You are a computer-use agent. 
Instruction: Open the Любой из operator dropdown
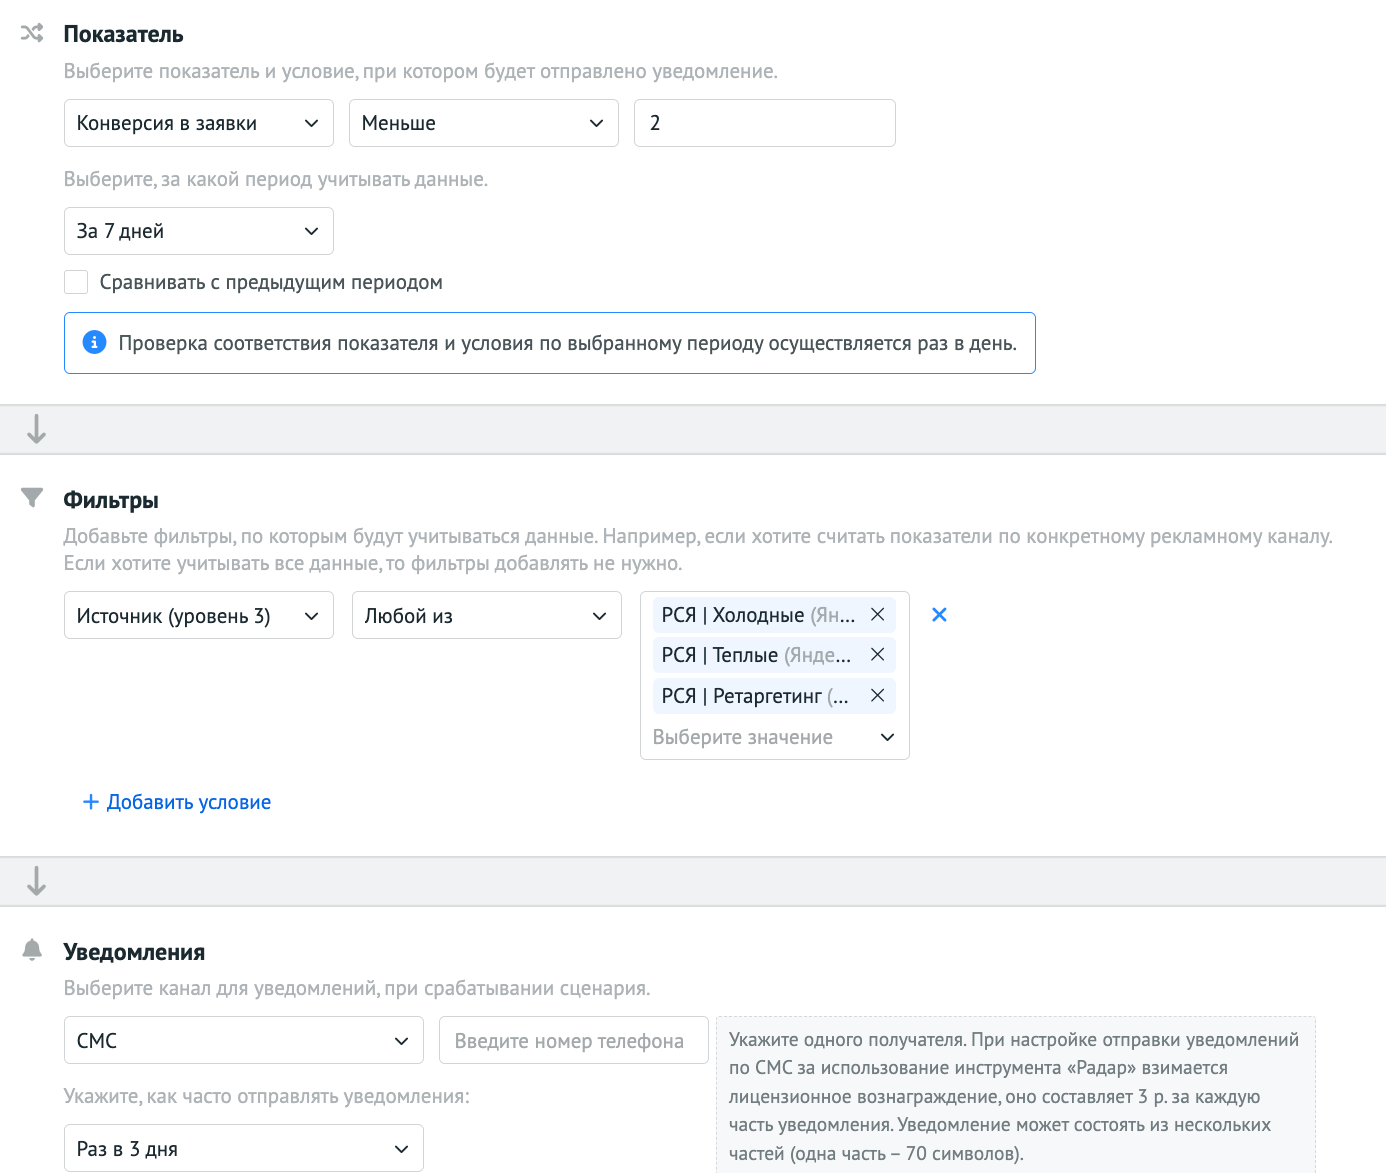[486, 616]
